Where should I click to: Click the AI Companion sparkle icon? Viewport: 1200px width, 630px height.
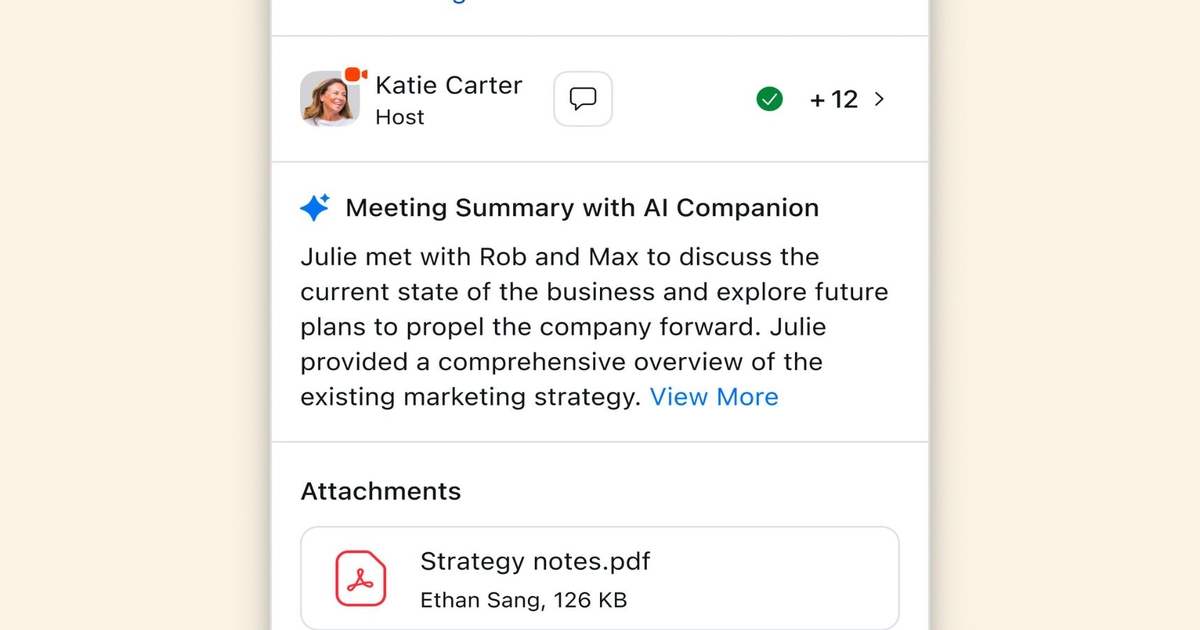click(314, 207)
